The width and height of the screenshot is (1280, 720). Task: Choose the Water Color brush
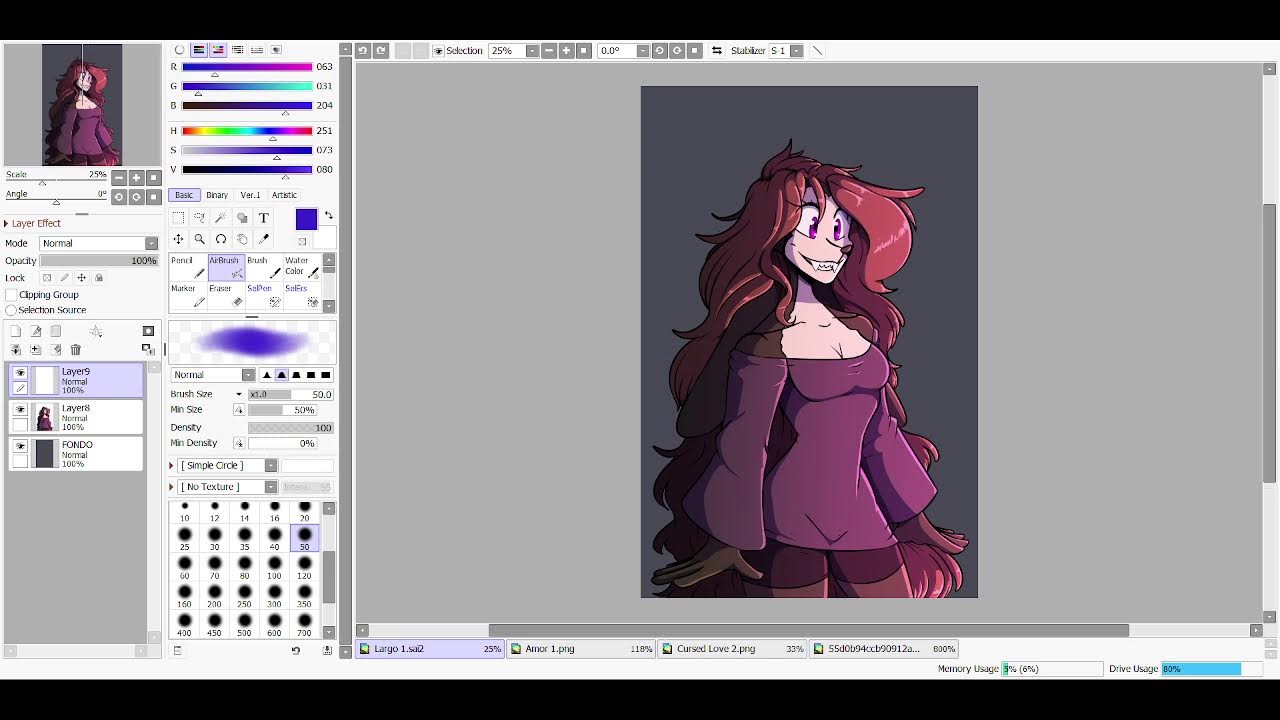pyautogui.click(x=302, y=267)
